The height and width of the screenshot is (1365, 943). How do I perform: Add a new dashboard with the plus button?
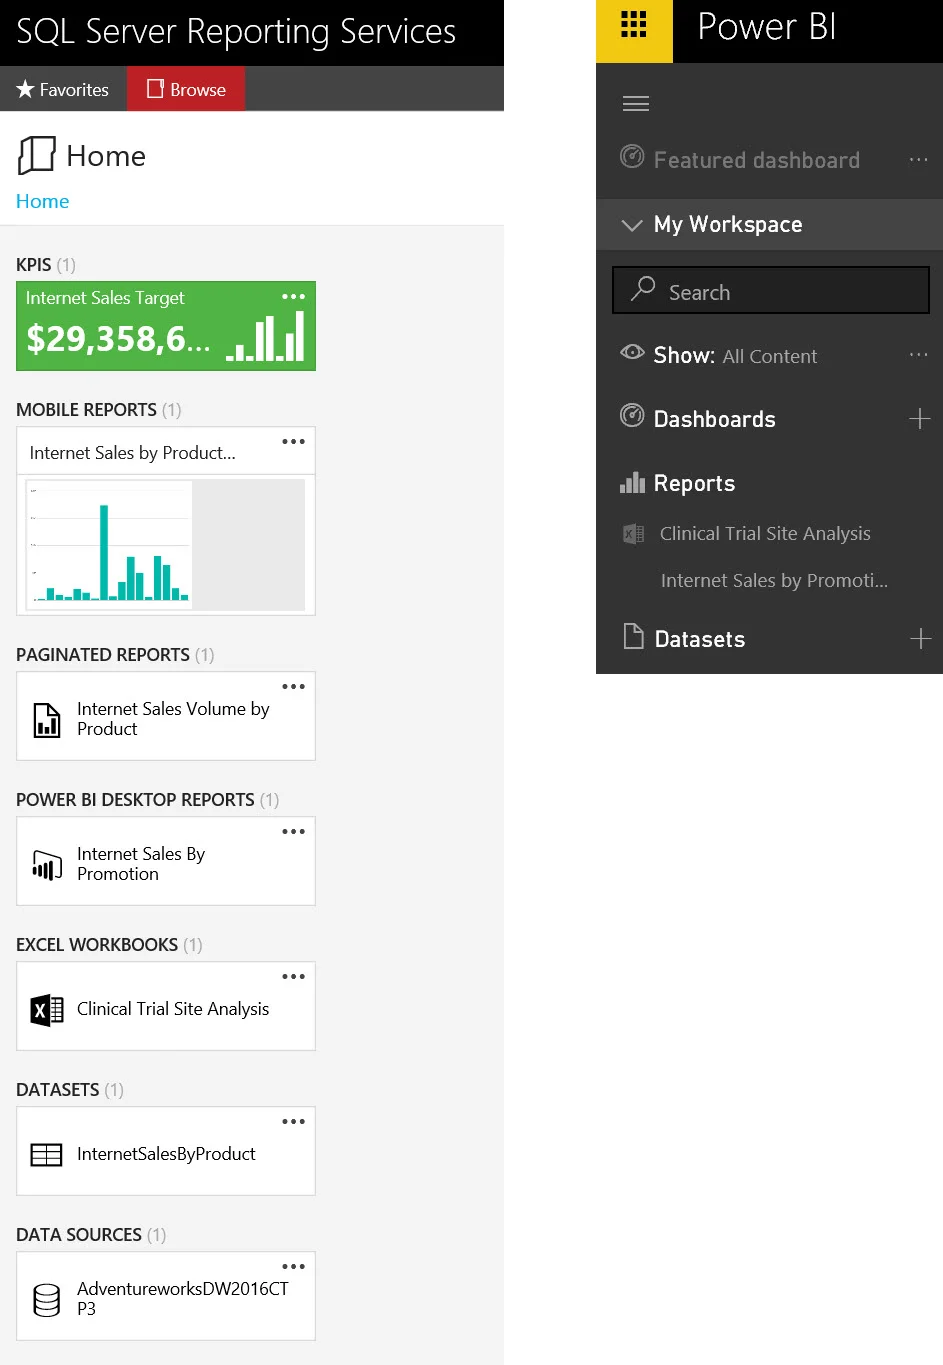click(919, 419)
